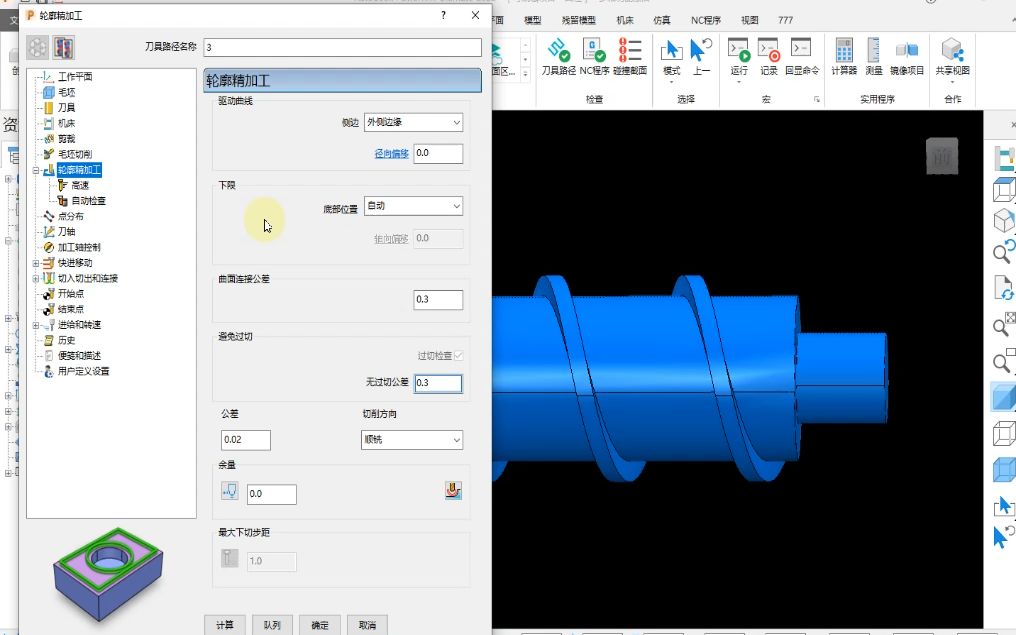This screenshot has height=635, width=1016.
Task: Select the 测量 measure tool
Action: [x=873, y=50]
